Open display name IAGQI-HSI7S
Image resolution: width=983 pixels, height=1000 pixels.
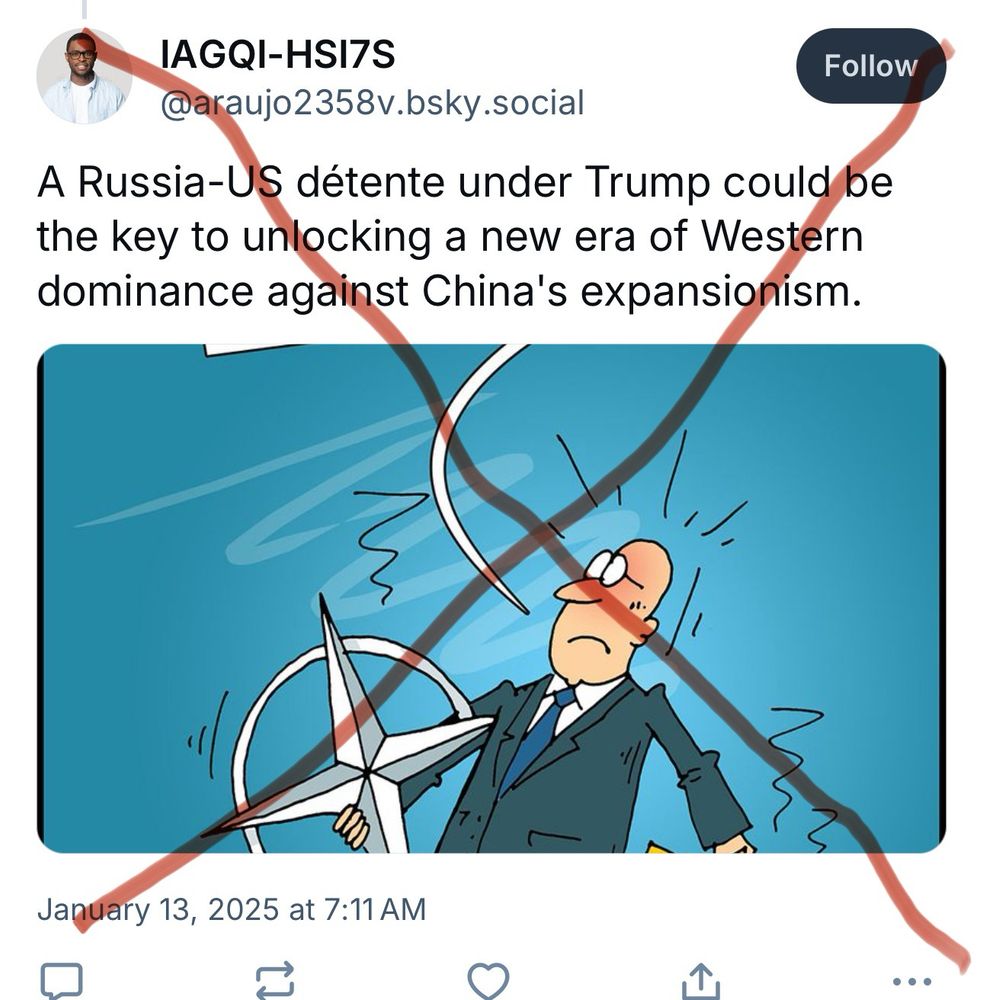277,54
